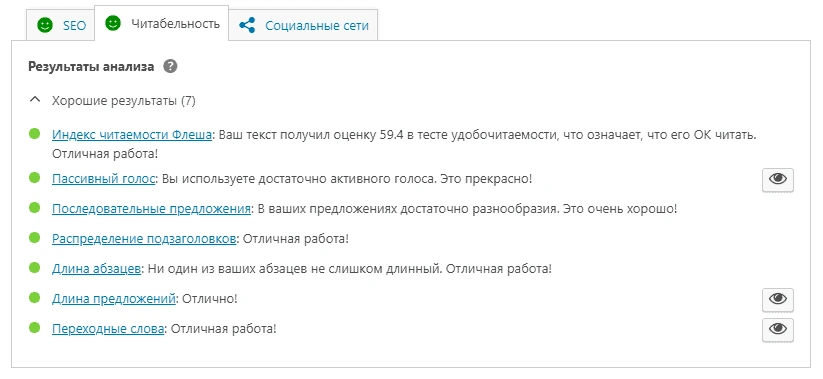
Task: Click the green bullet beside Последовательные предложения
Action: (35, 208)
